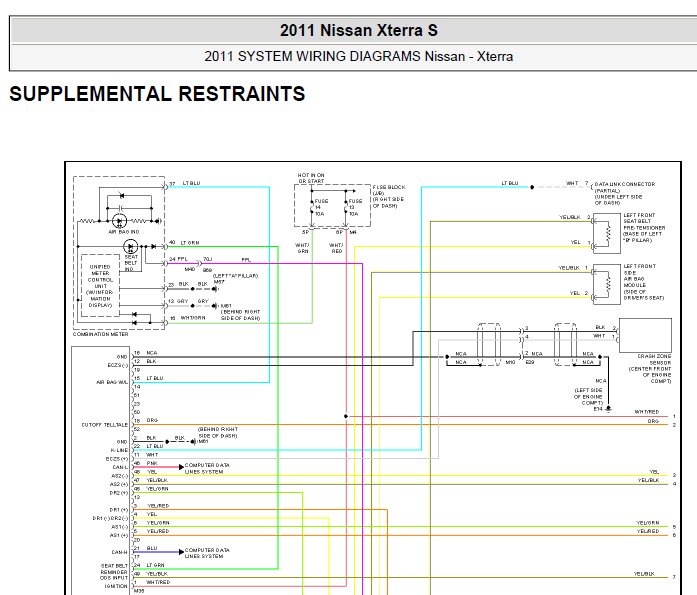Click the 'AIR BAG W/L' terminal label
Viewport: 697px width, 595px height.
click(112, 382)
